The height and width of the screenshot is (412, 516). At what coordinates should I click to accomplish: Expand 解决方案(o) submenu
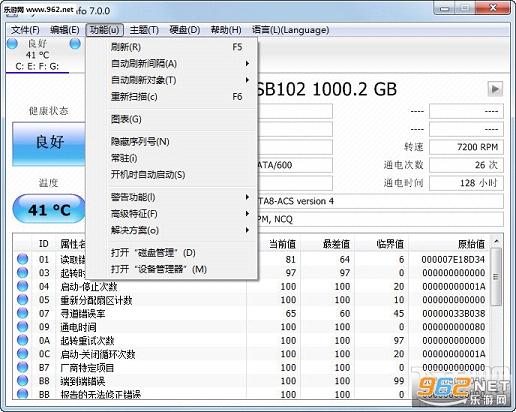pos(171,230)
